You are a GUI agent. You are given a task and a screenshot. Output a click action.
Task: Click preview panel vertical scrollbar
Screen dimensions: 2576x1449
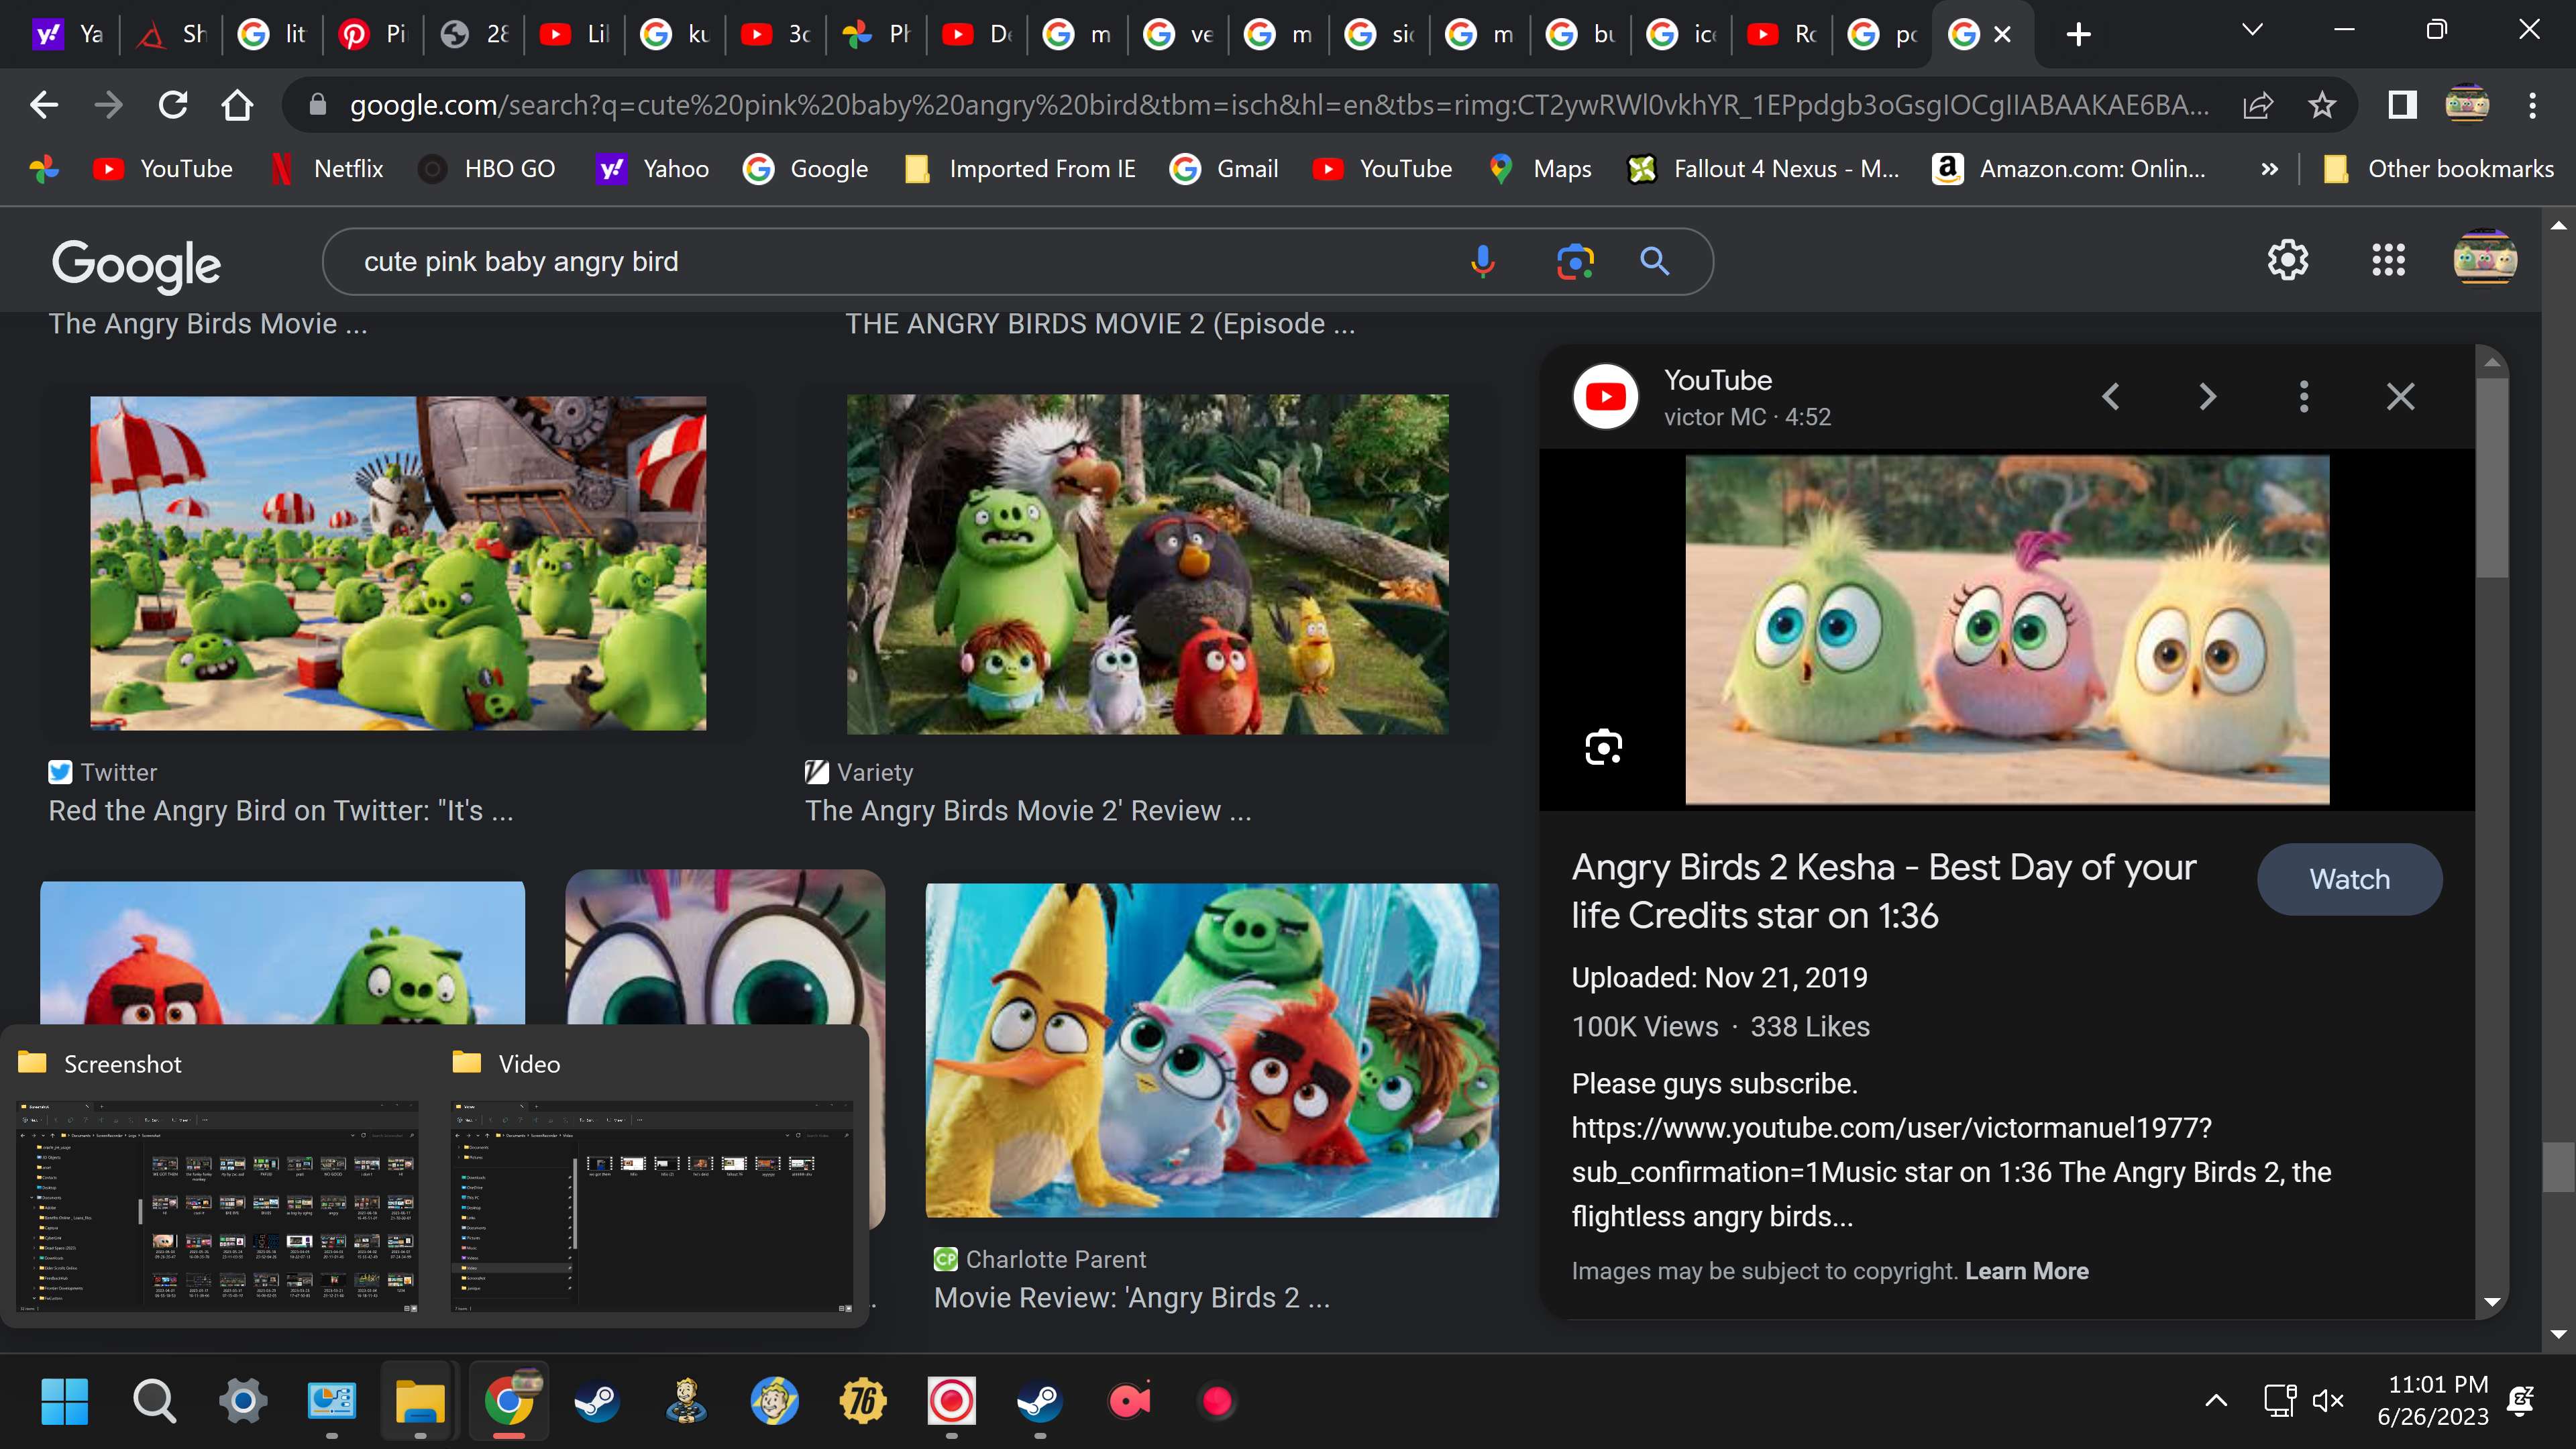point(2492,477)
